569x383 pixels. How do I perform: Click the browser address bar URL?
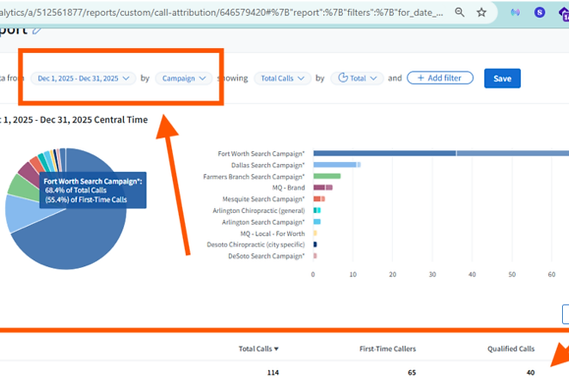tap(221, 13)
